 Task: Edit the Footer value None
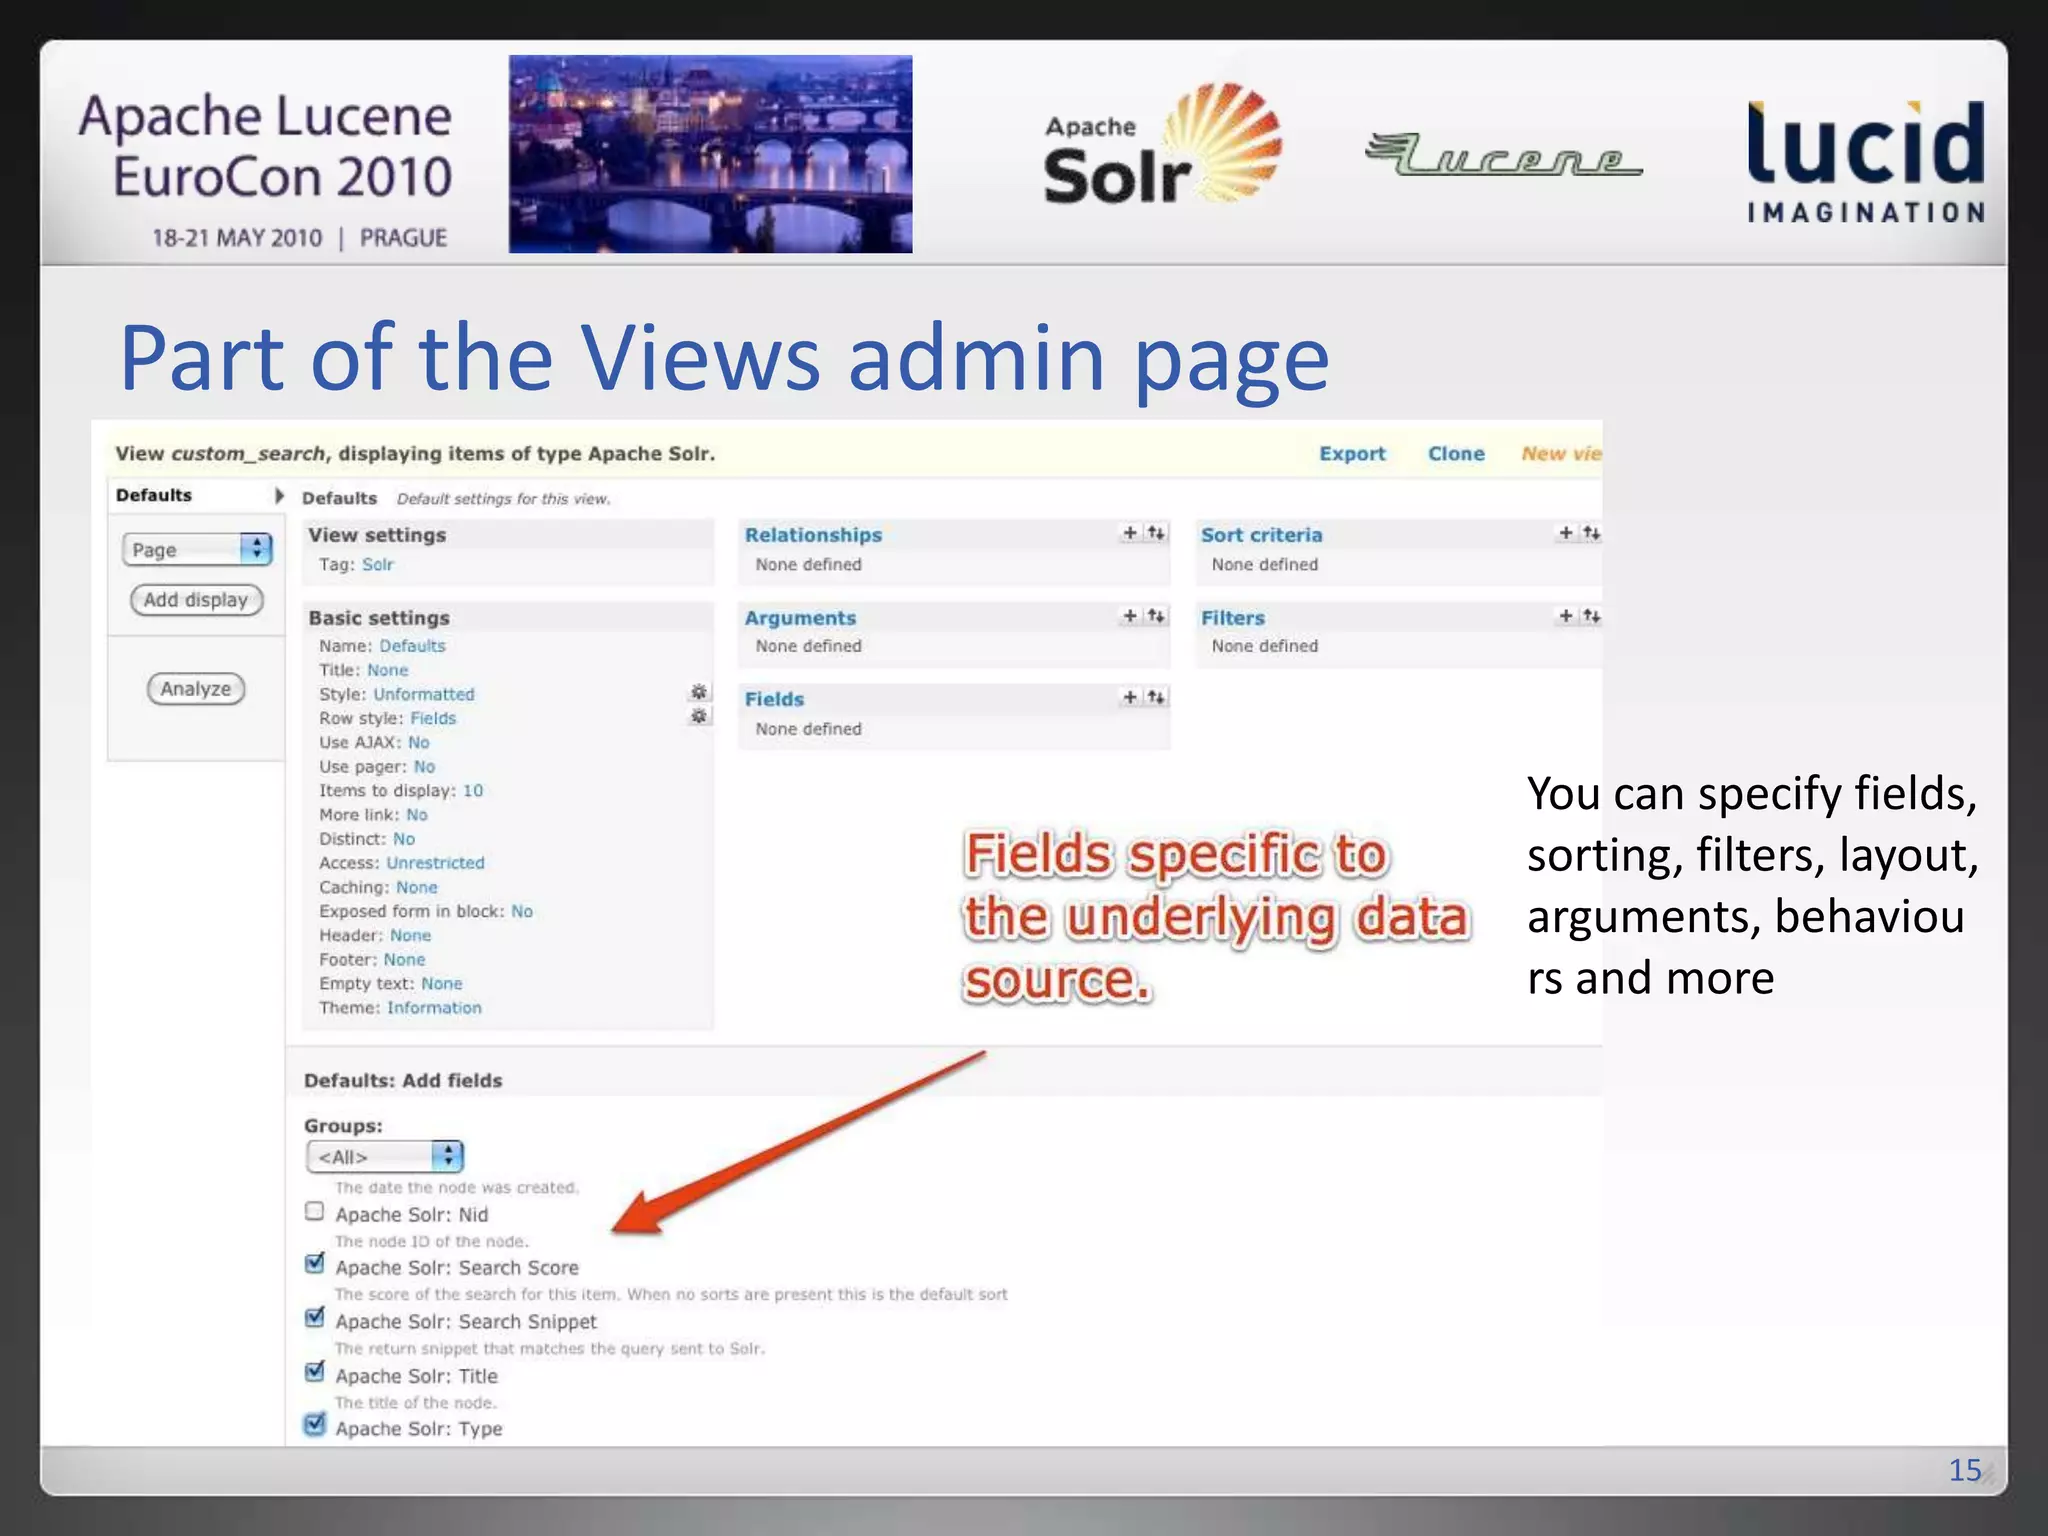coord(404,959)
